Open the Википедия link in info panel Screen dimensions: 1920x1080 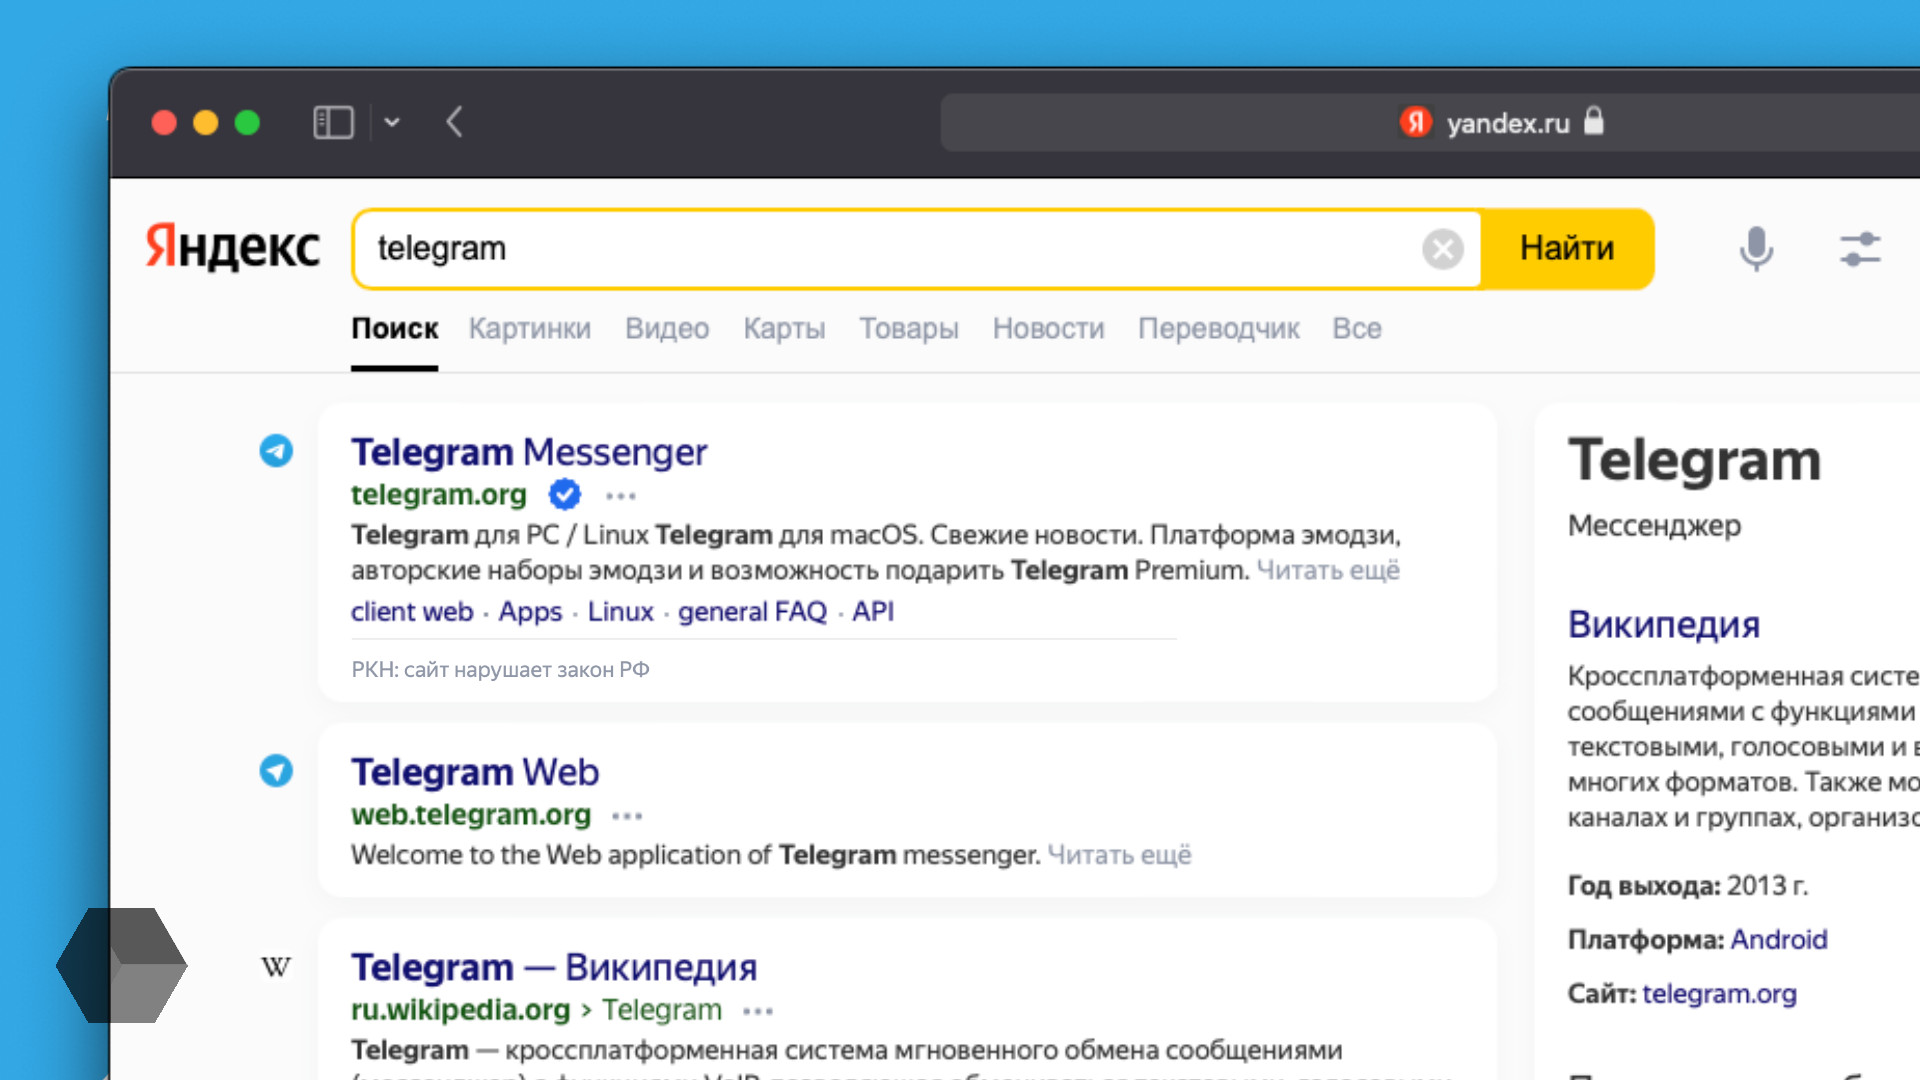[1664, 624]
